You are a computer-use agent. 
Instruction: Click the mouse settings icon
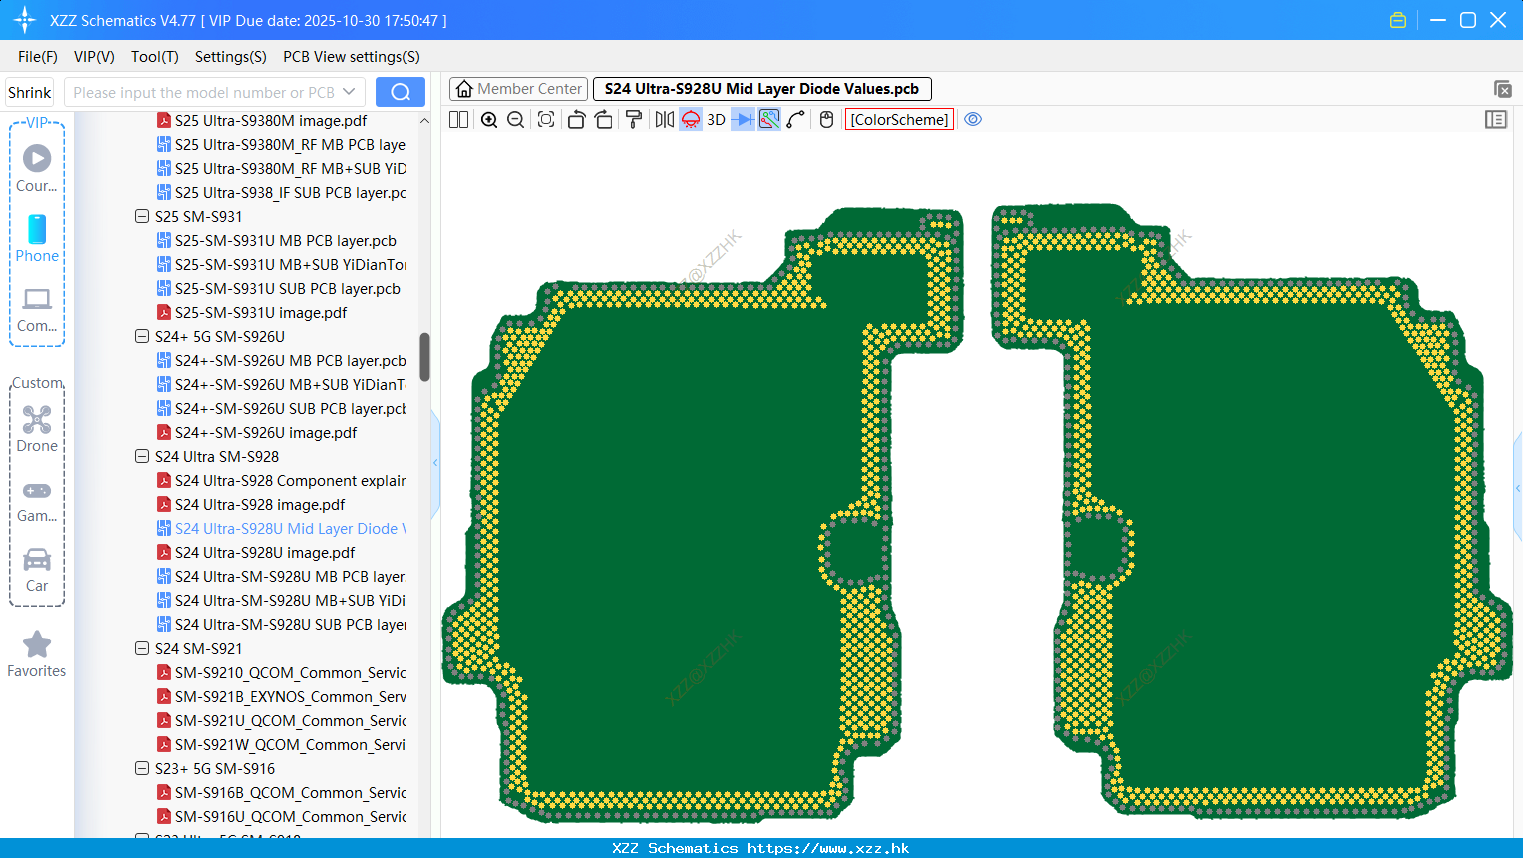tap(826, 119)
